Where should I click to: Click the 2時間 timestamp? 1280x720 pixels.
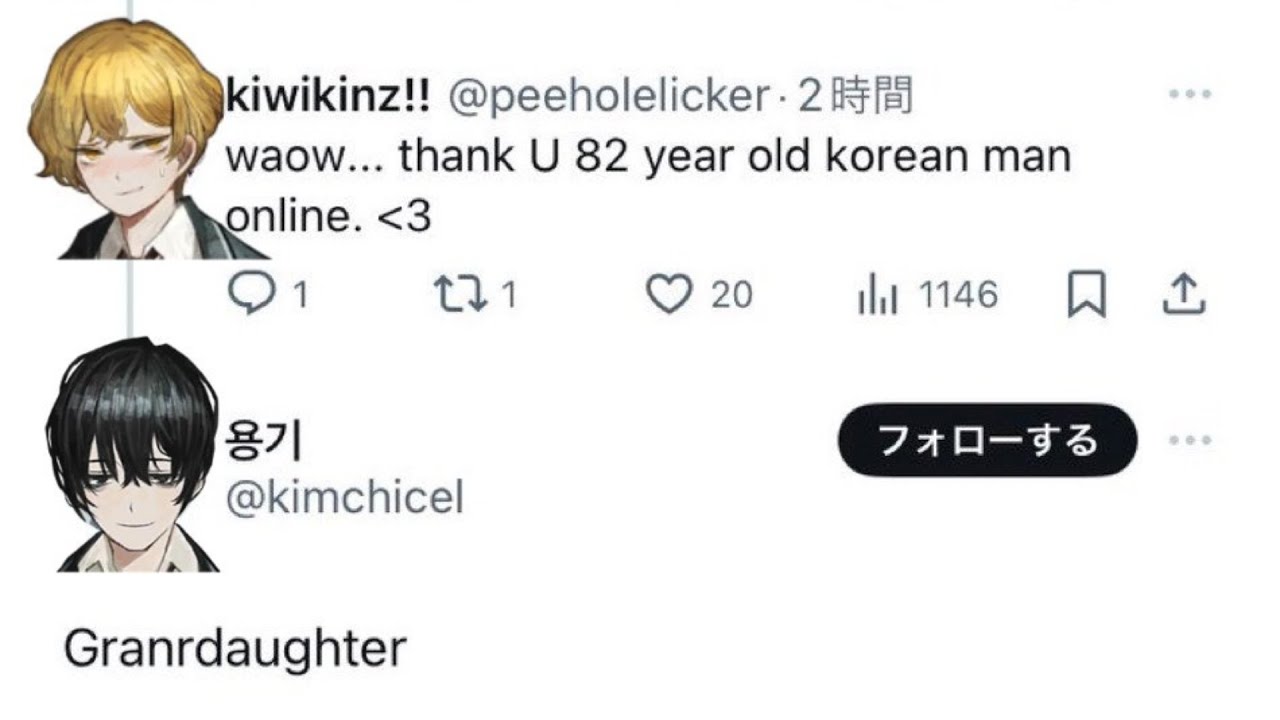858,96
